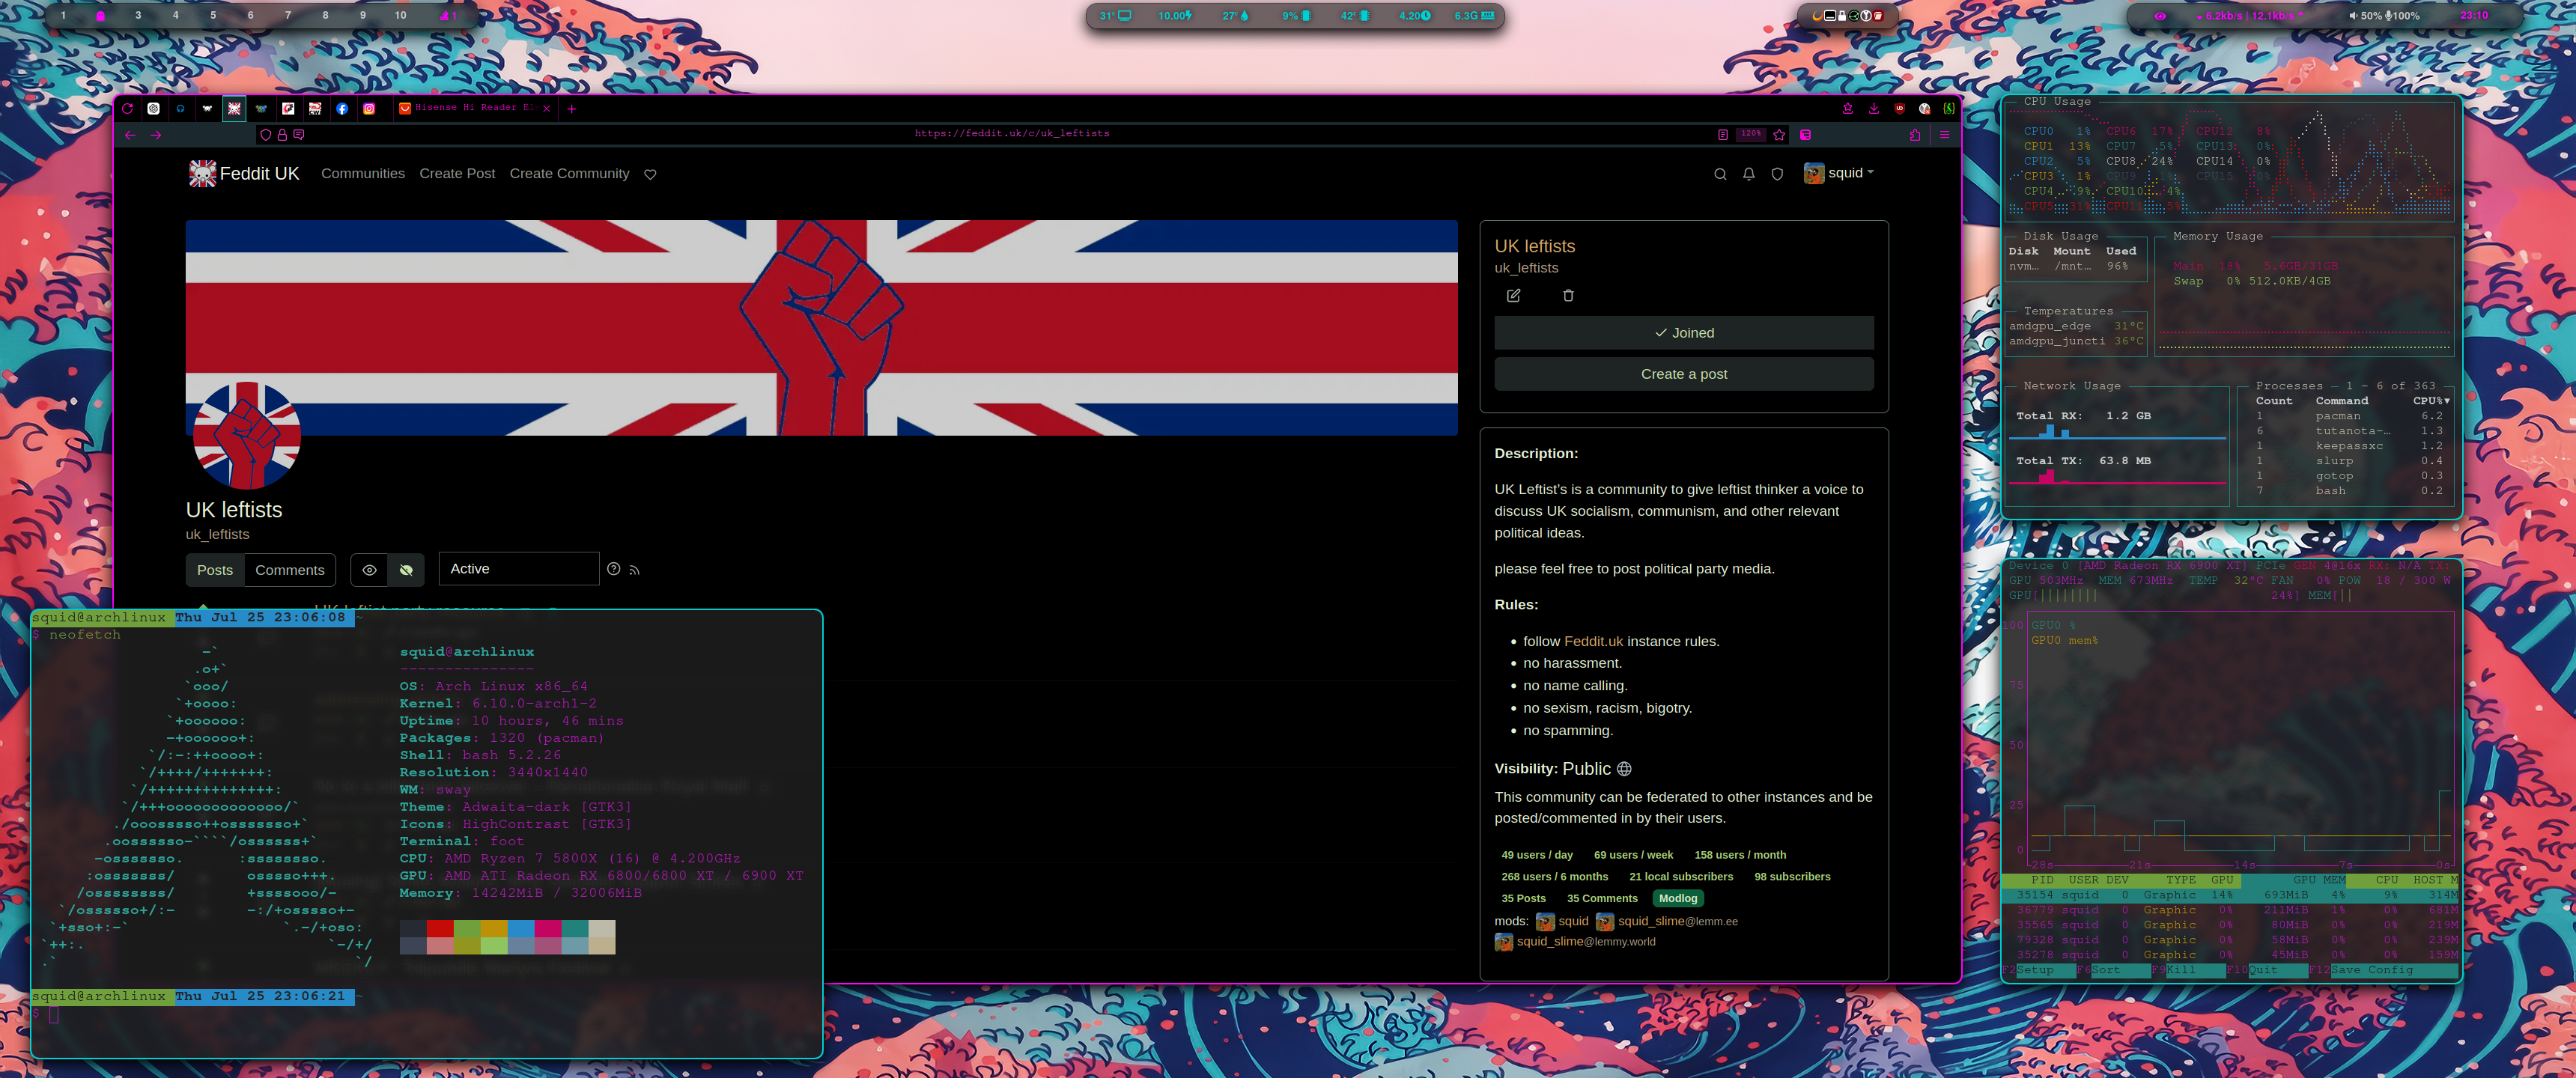Open the browser extensions puzzle icon
The image size is (2576, 1078).
point(1915,135)
